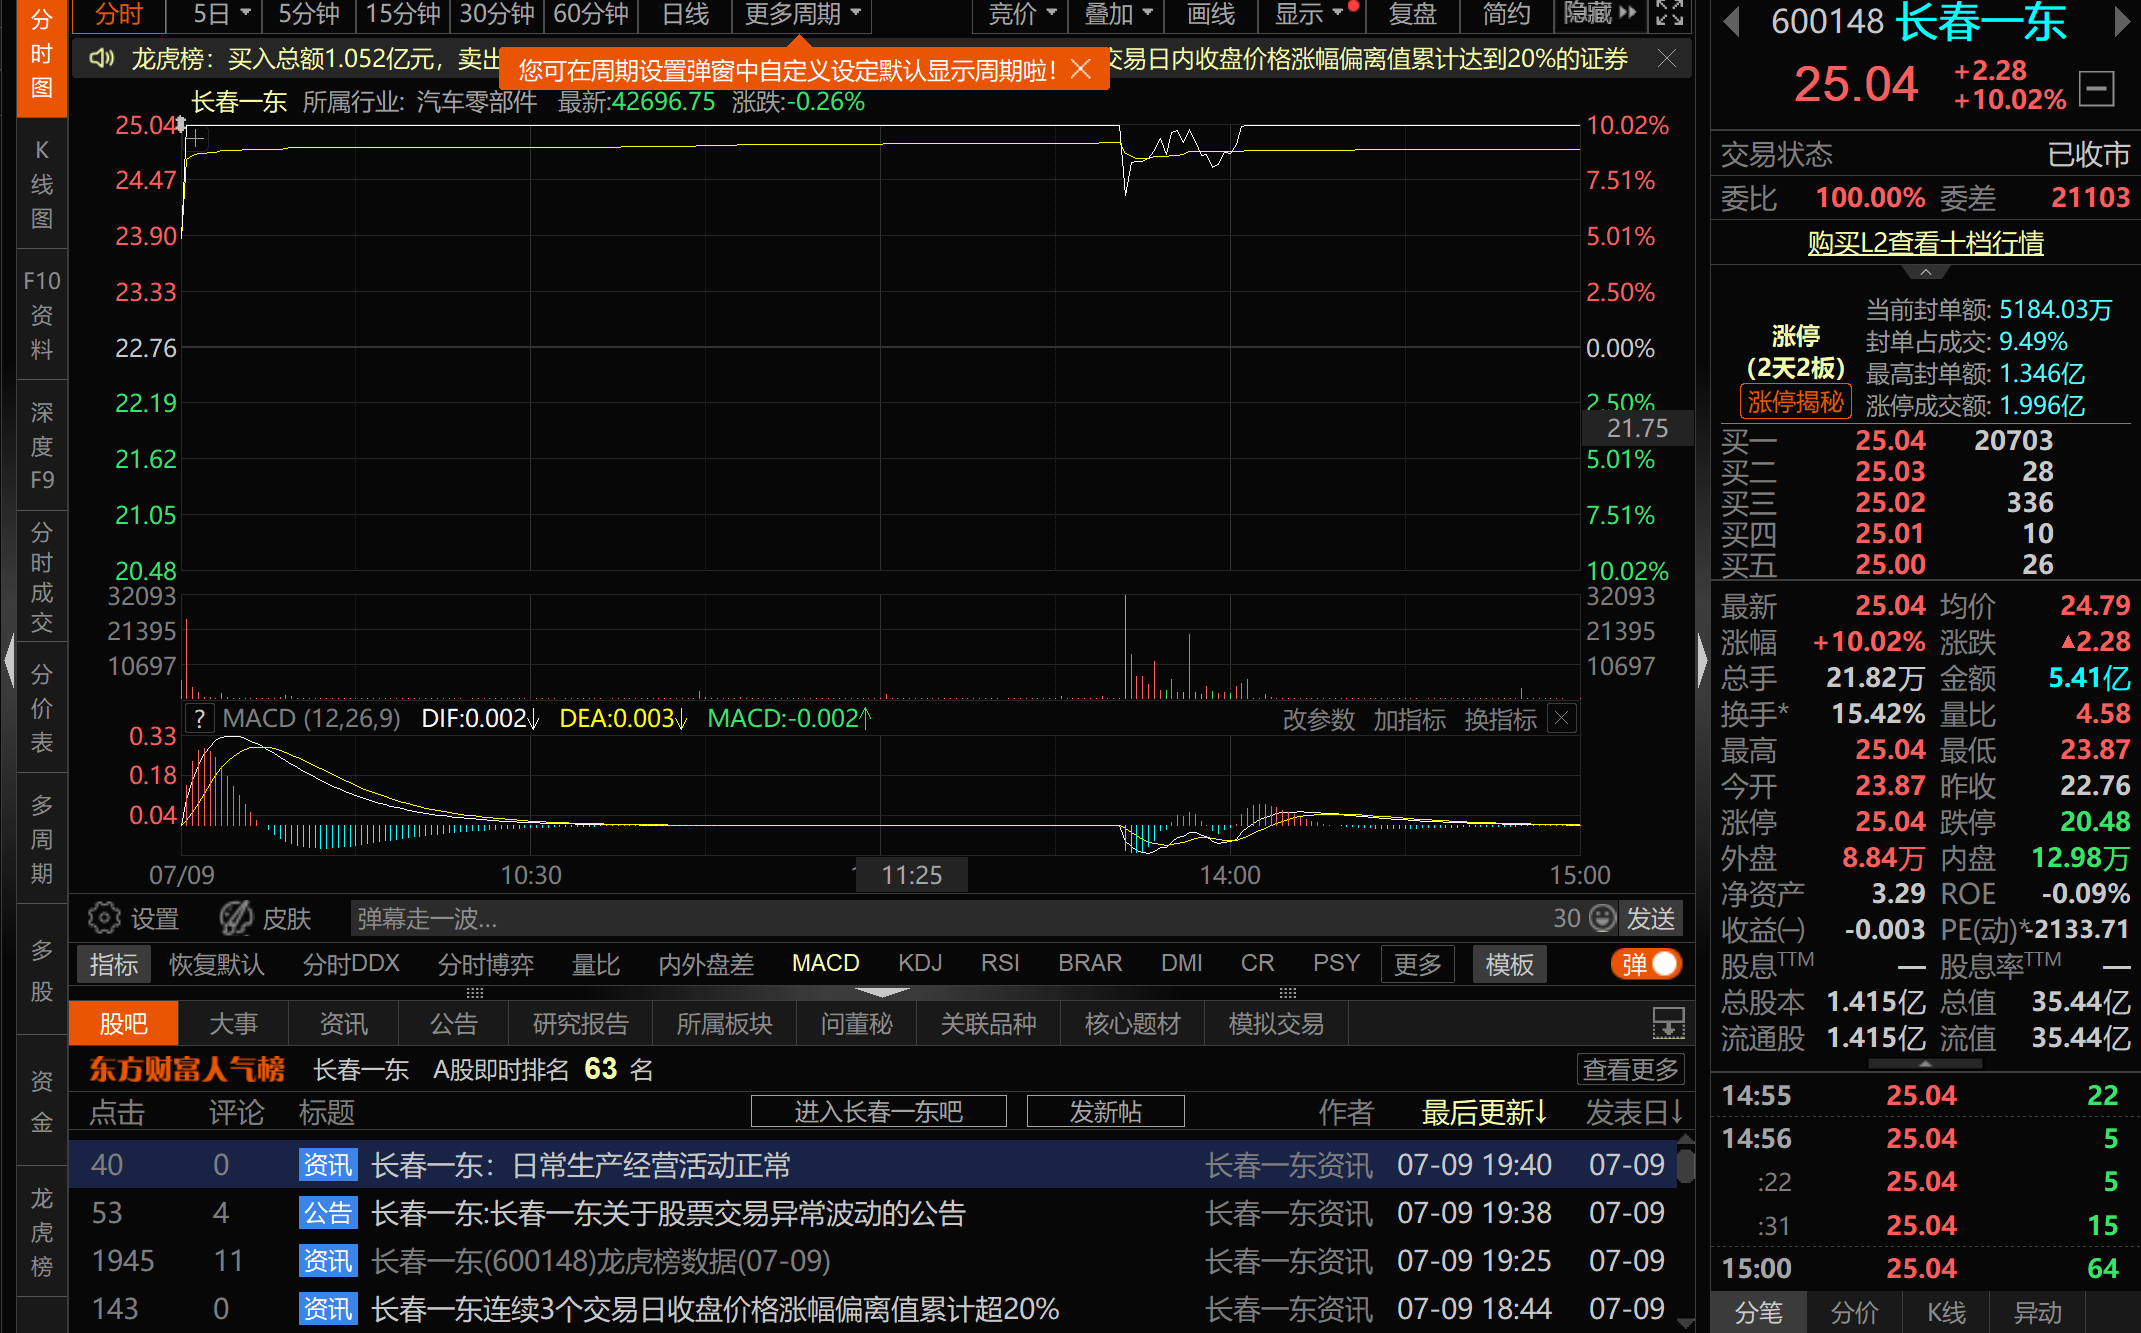Screen dimensions: 2141x1333
Task: Switch to 日线 daily chart
Action: coord(686,14)
